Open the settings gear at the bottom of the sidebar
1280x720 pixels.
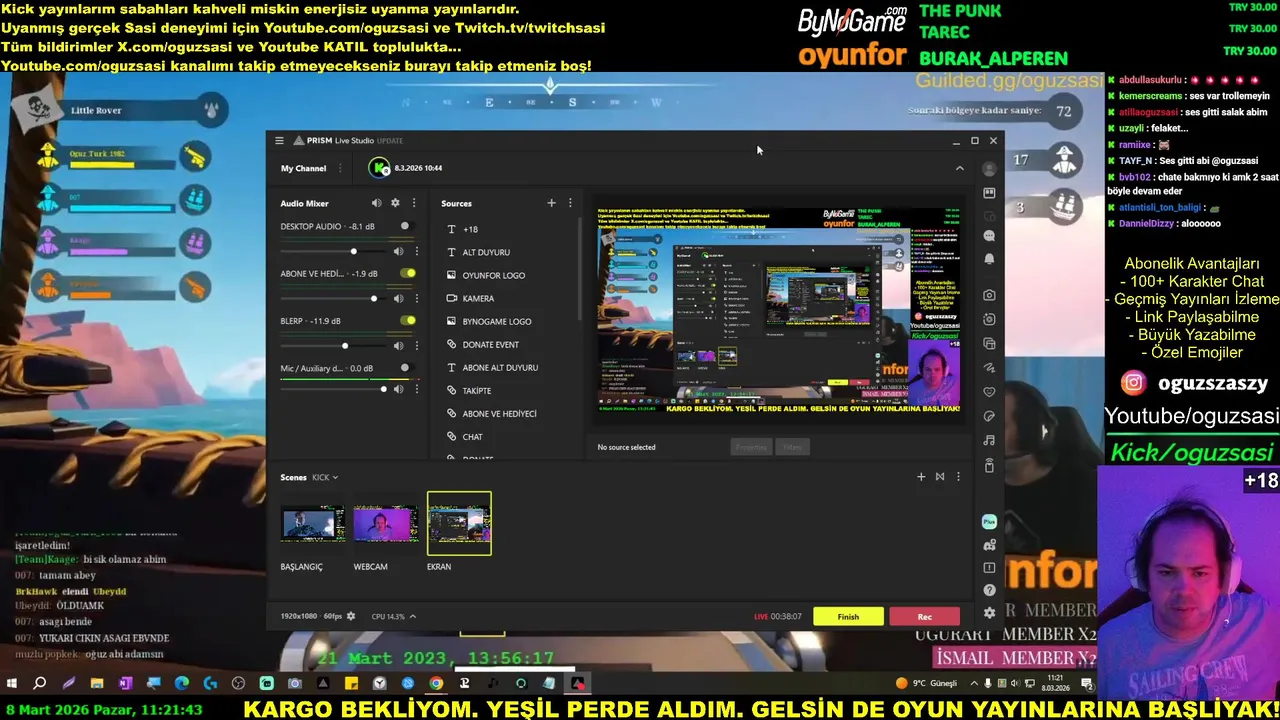[x=989, y=613]
